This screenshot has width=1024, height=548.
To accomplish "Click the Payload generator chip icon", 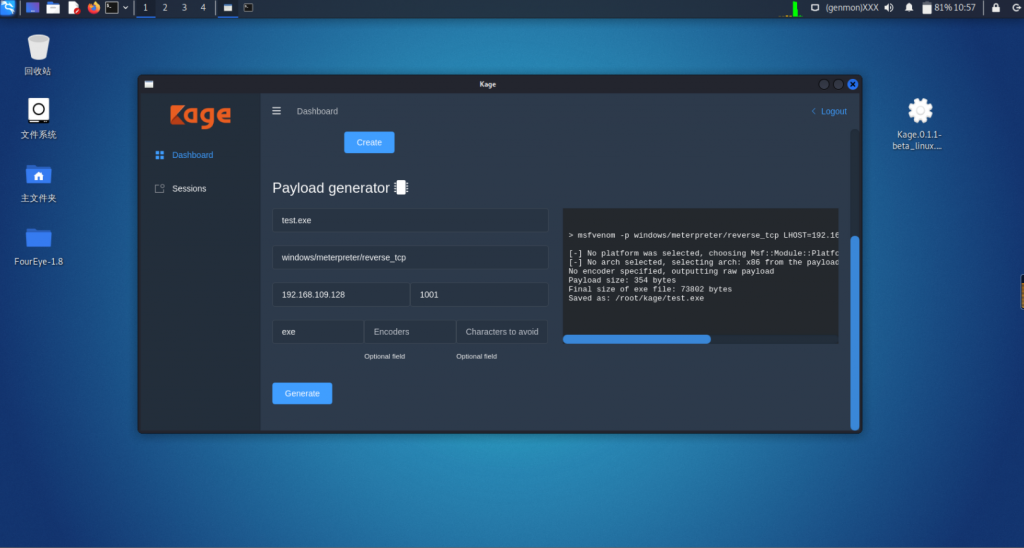I will [401, 187].
